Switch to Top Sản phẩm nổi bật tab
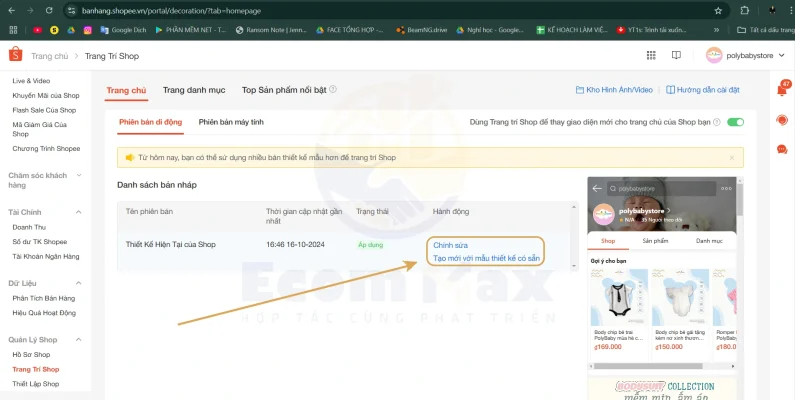Screen dimensions: 795x400 [x=284, y=90]
